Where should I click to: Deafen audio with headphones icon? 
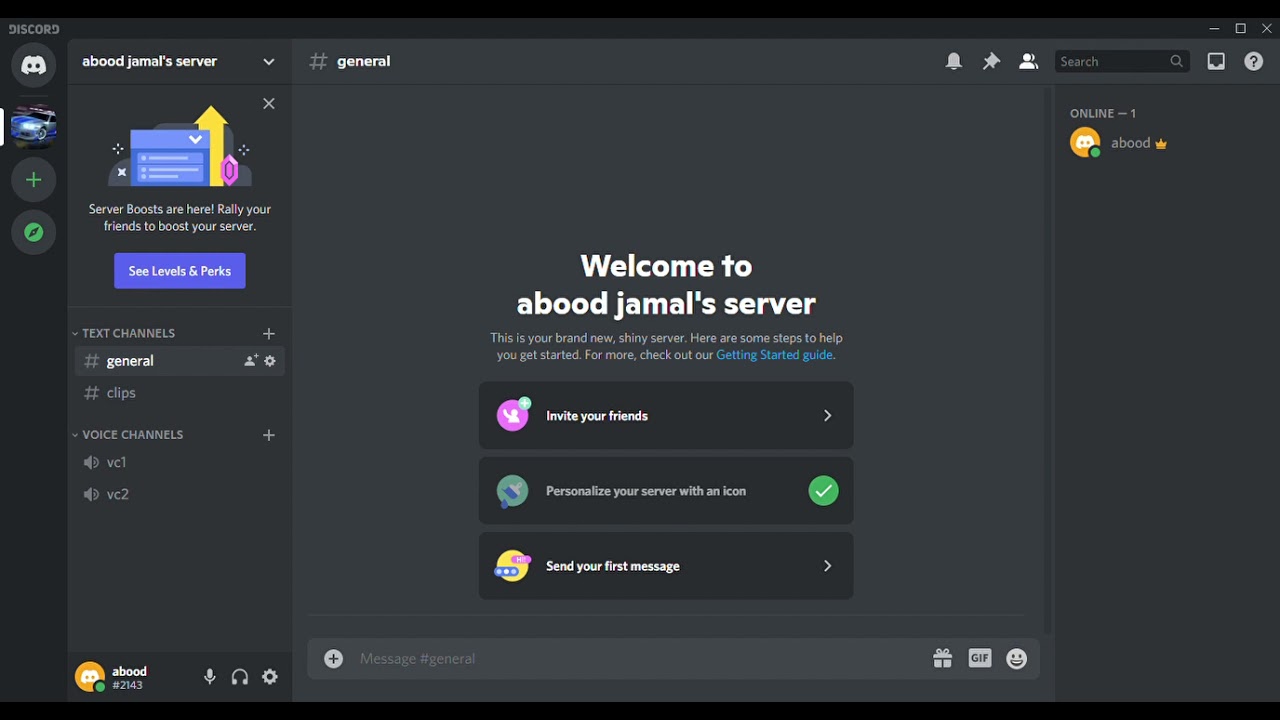tap(240, 678)
